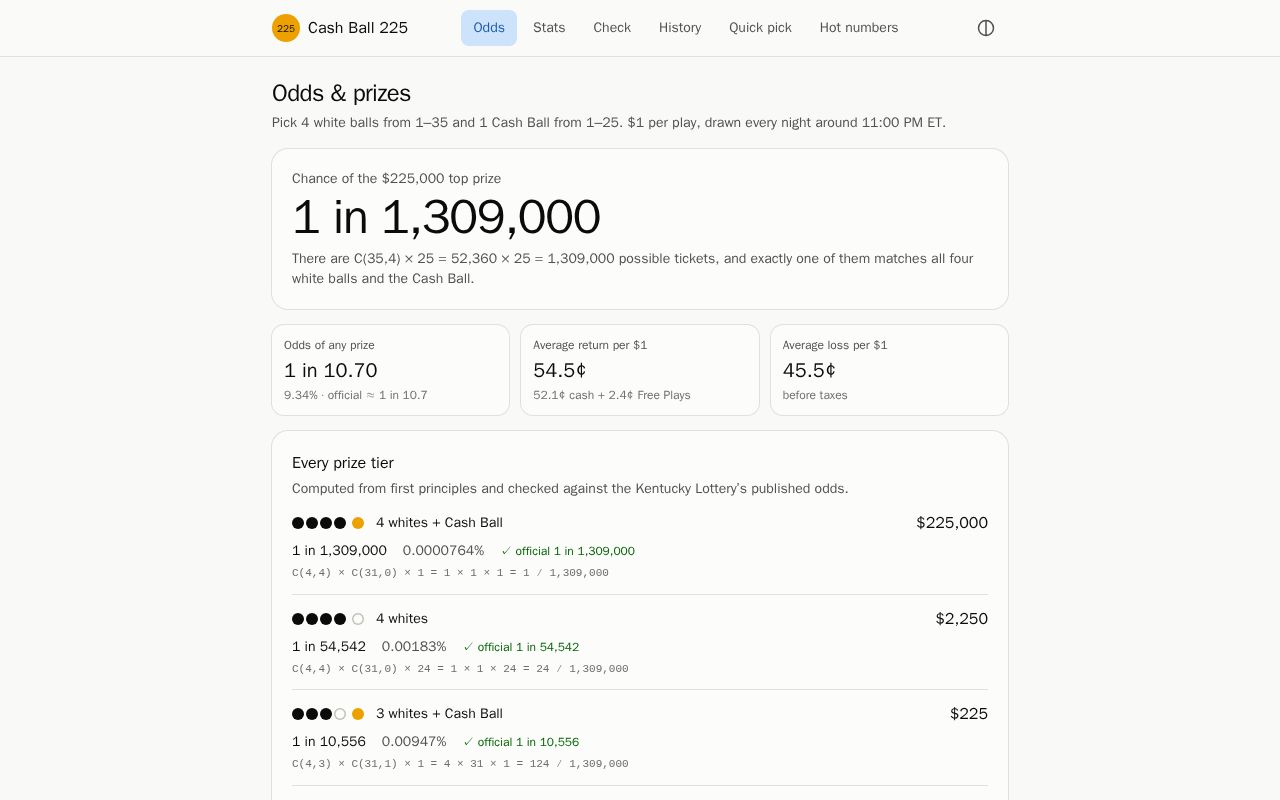Click the $2,250 prize amount
This screenshot has width=1280, height=800.
[962, 619]
